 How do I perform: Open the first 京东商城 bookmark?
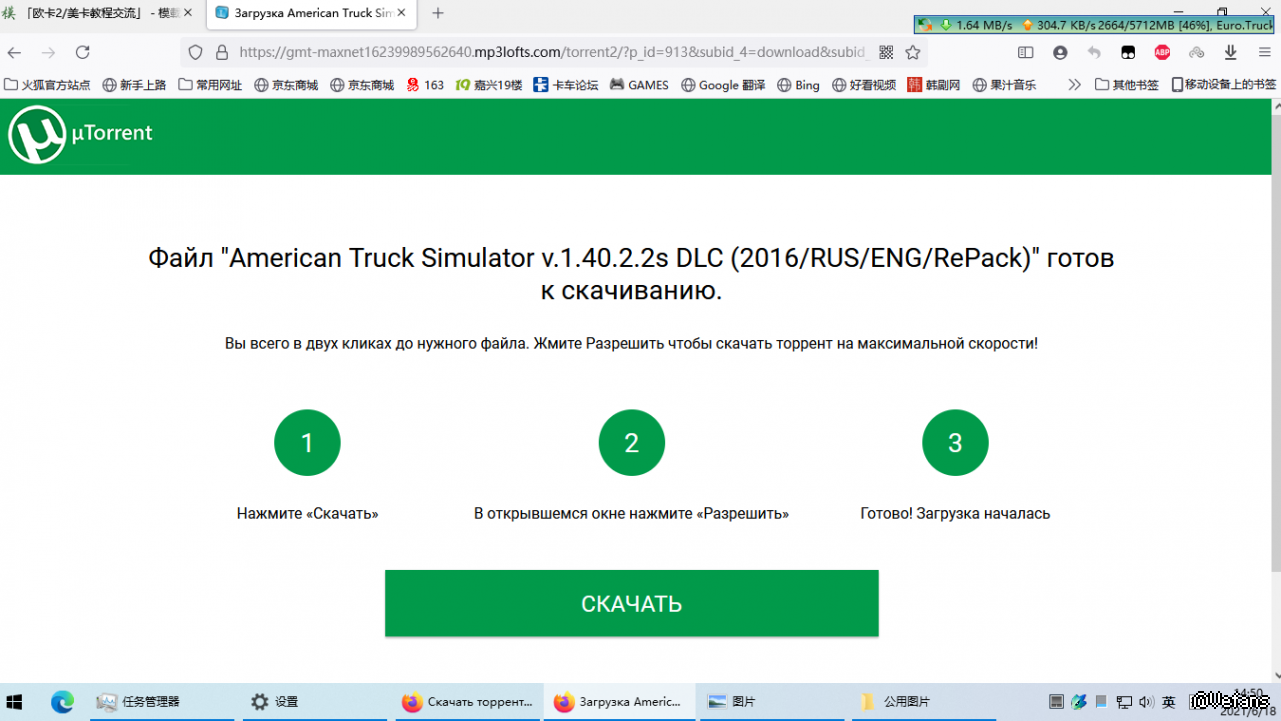pyautogui.click(x=286, y=85)
